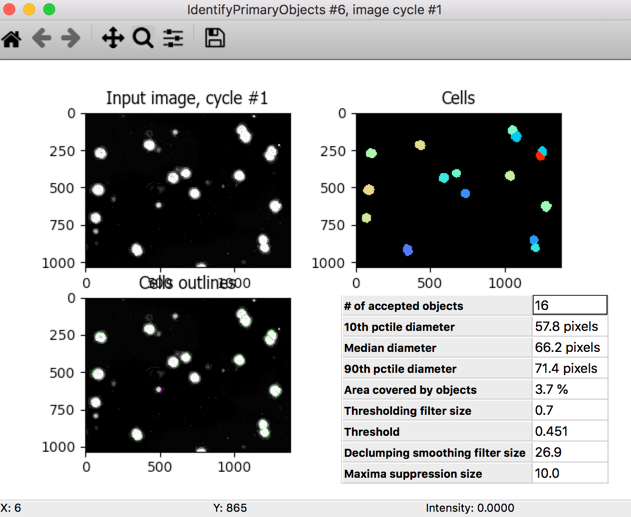
Task: Select the Pan axes tool
Action: pos(113,38)
